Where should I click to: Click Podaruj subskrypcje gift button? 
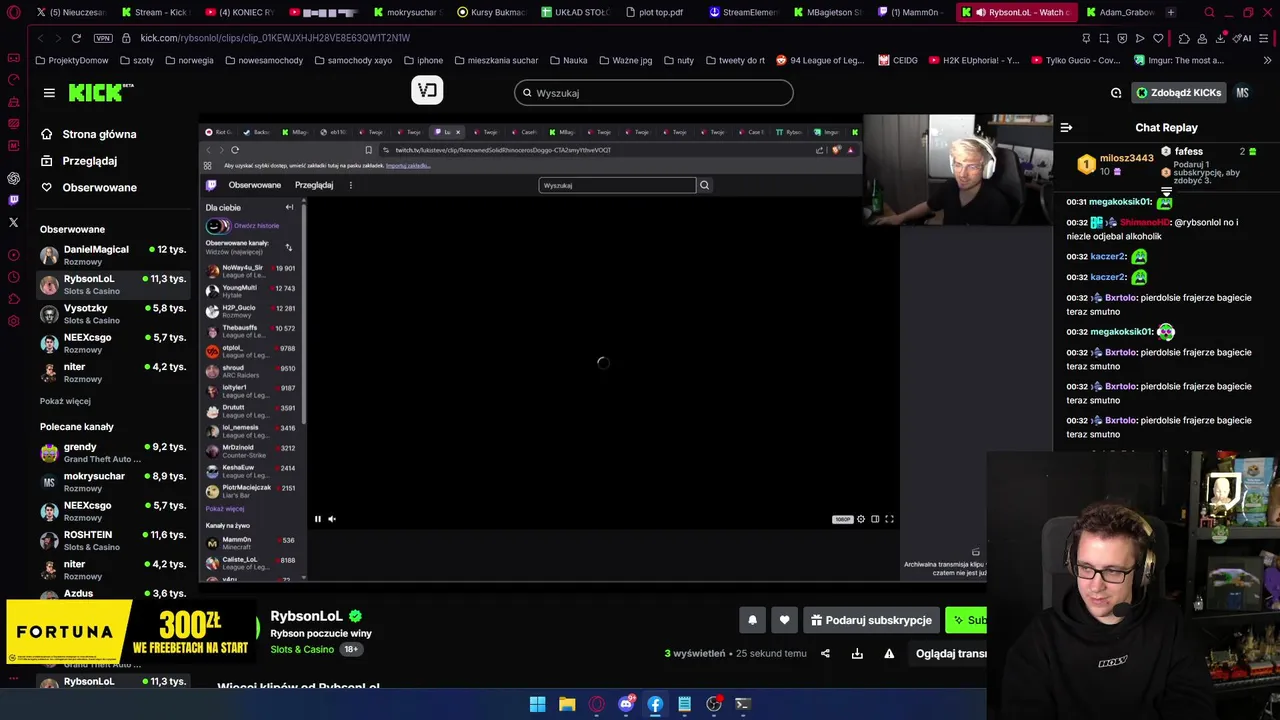[x=871, y=620]
